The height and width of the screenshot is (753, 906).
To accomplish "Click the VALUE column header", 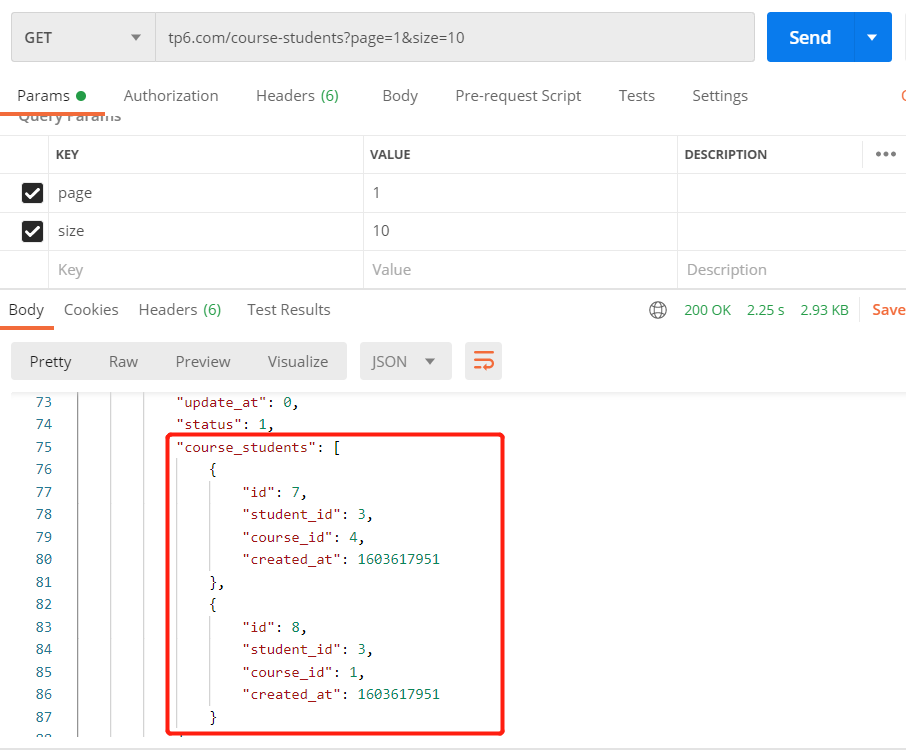I will tap(390, 155).
